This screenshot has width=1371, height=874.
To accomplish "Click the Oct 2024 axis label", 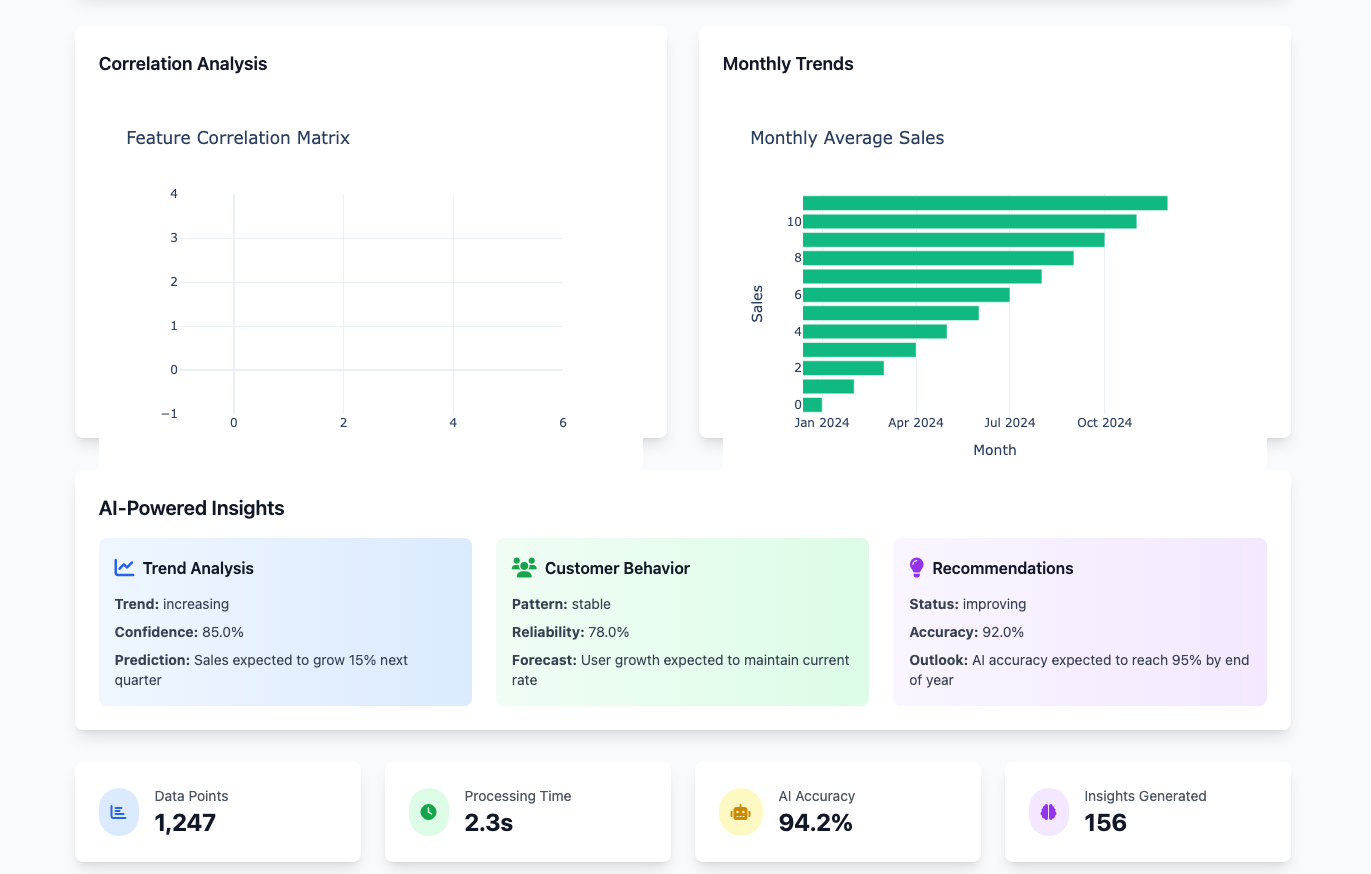I will pyautogui.click(x=1104, y=422).
